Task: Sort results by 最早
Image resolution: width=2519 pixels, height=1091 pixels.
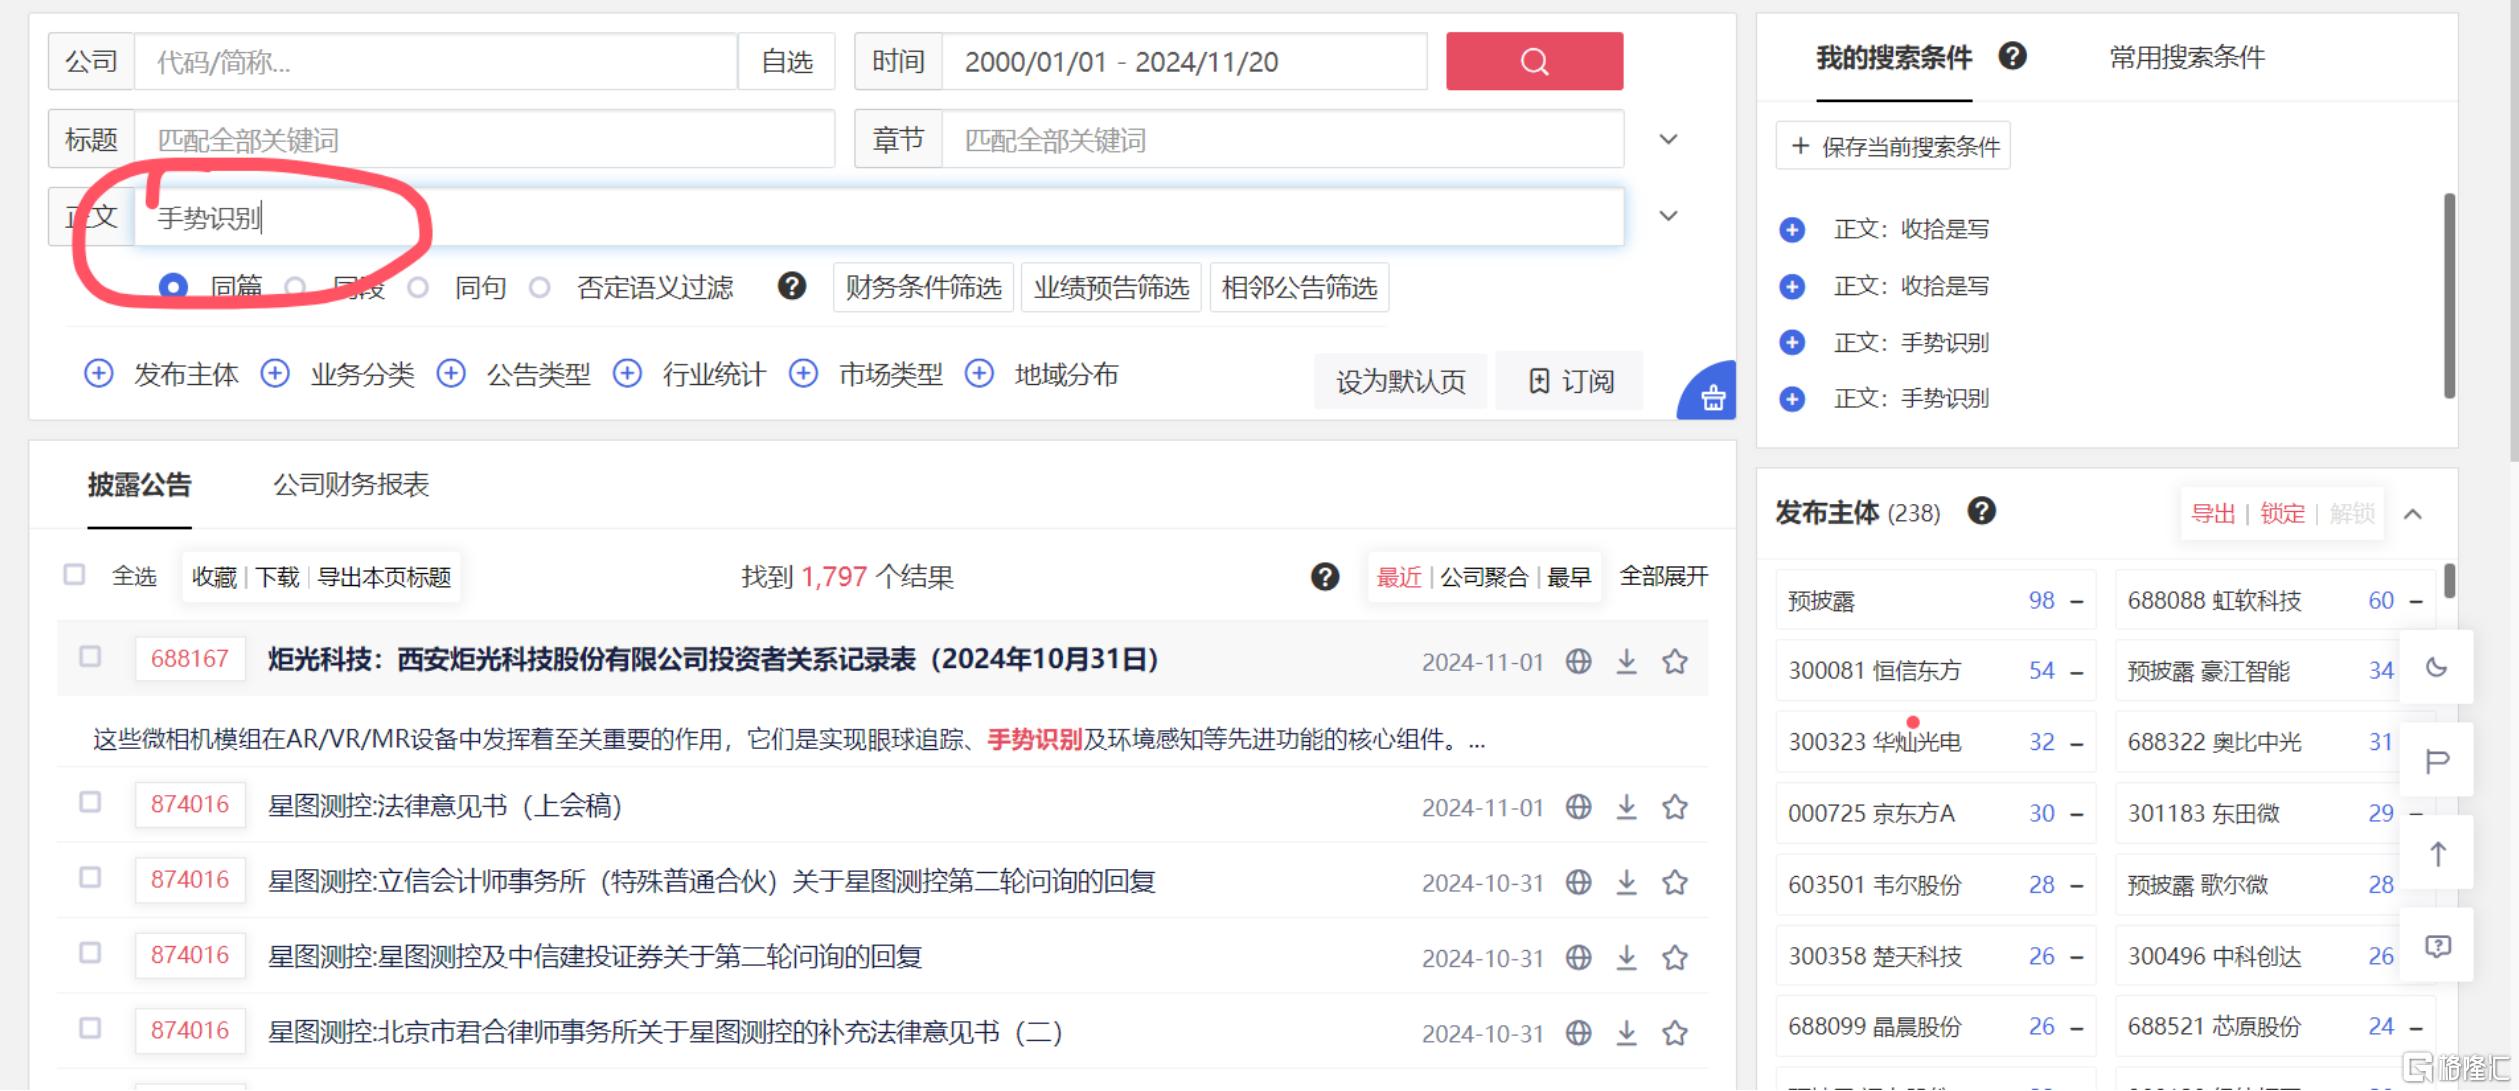Action: [x=1569, y=577]
